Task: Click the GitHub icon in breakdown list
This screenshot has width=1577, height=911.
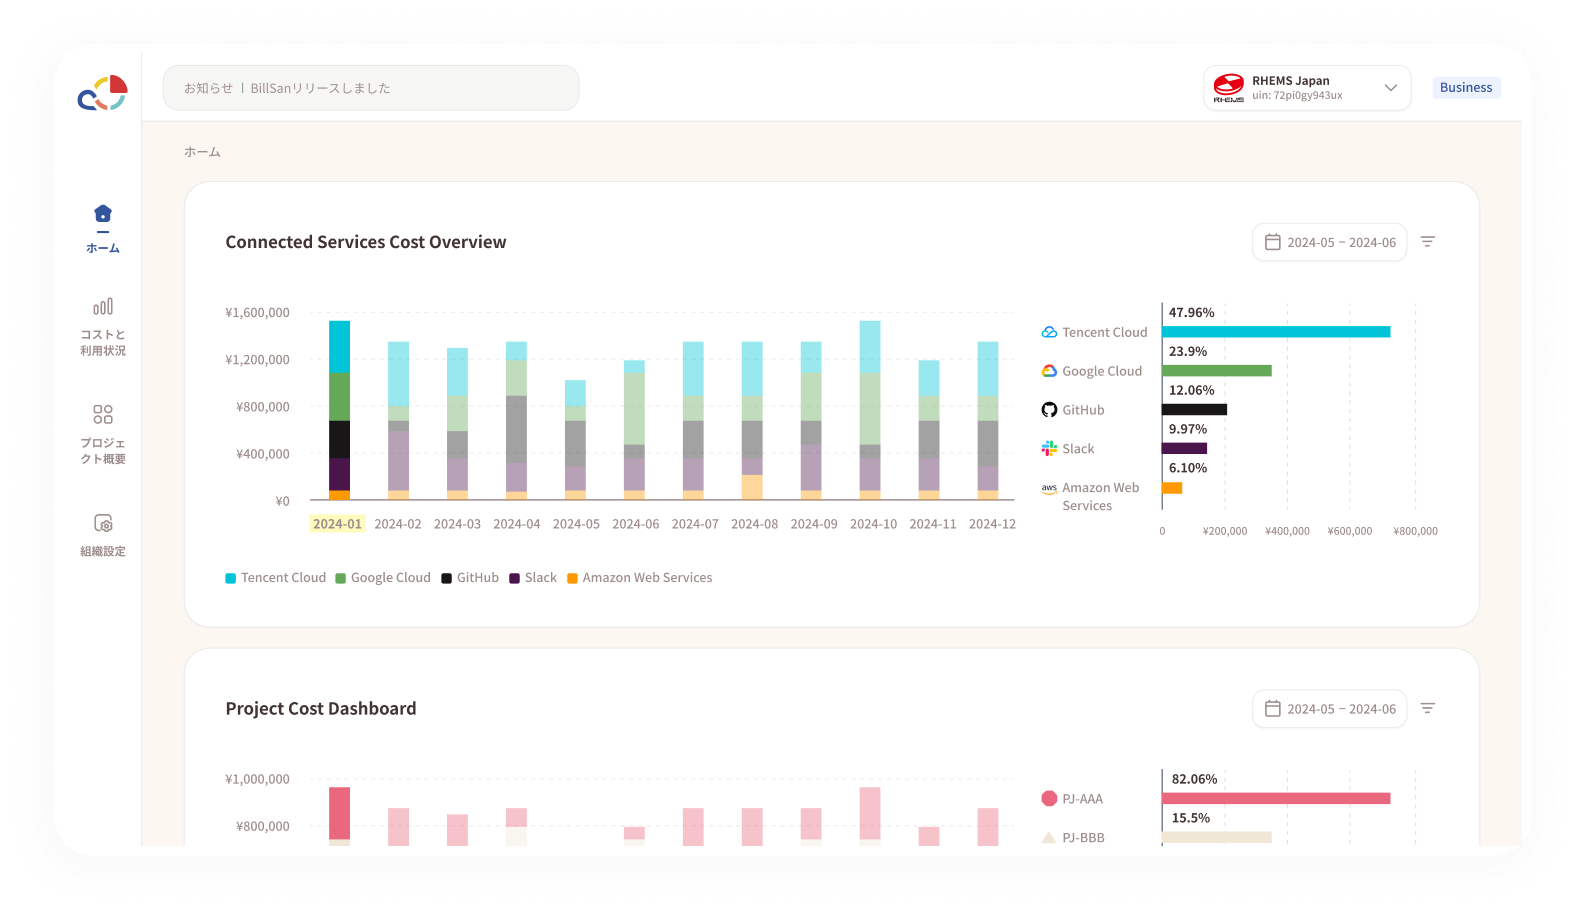Action: pos(1049,410)
